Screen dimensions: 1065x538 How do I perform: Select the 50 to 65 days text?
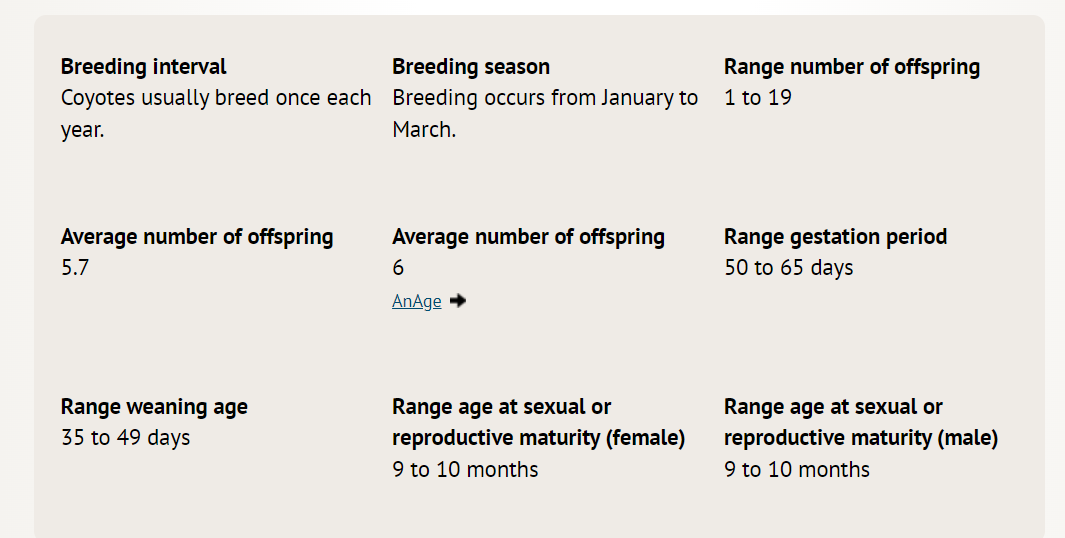789,268
